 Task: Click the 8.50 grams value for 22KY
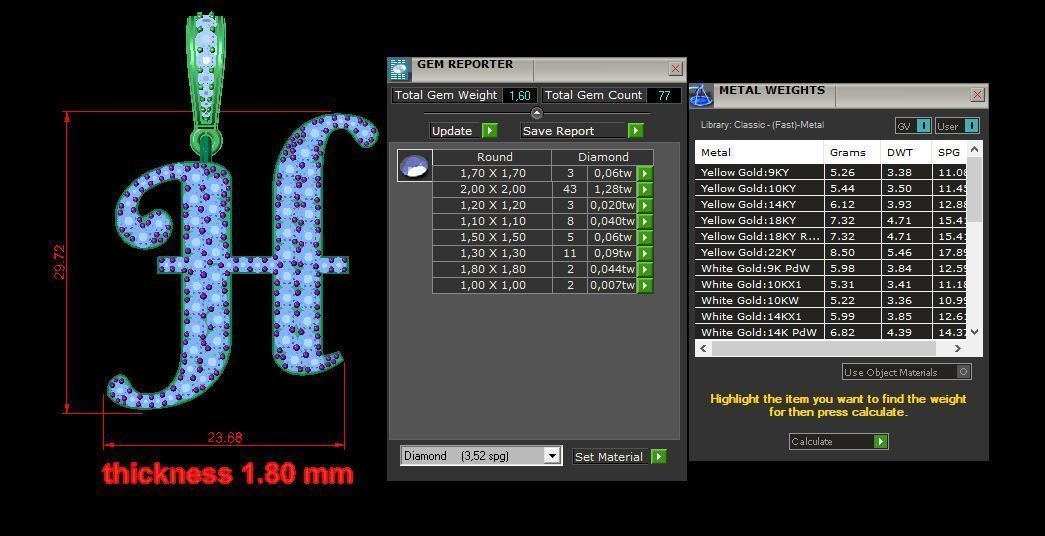[x=842, y=253]
